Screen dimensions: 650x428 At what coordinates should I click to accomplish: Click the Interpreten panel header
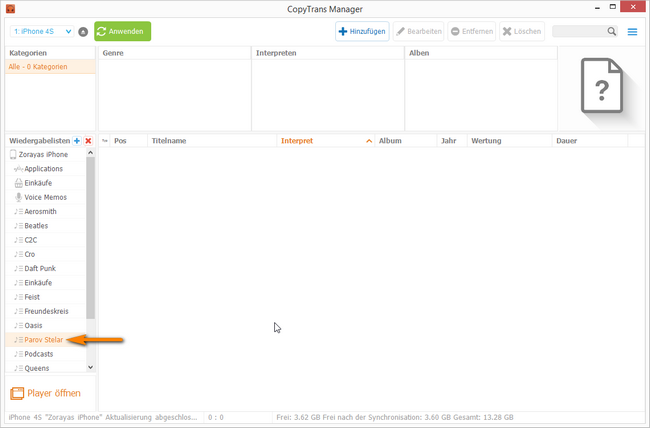point(328,53)
